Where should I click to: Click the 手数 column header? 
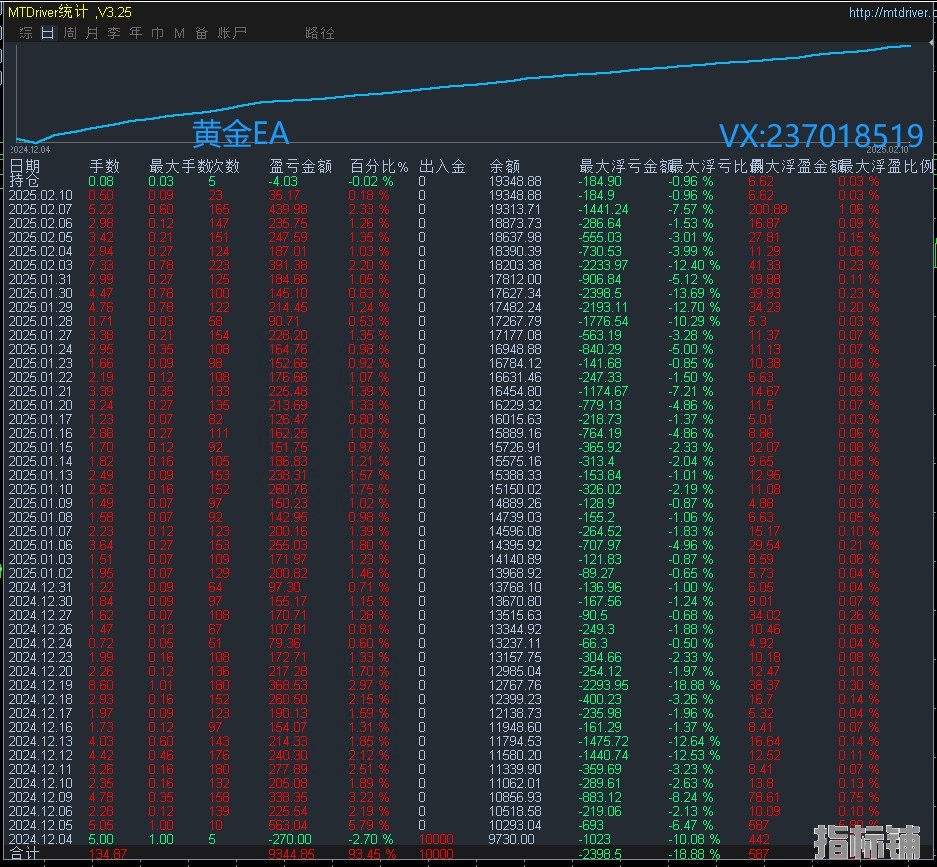[105, 166]
